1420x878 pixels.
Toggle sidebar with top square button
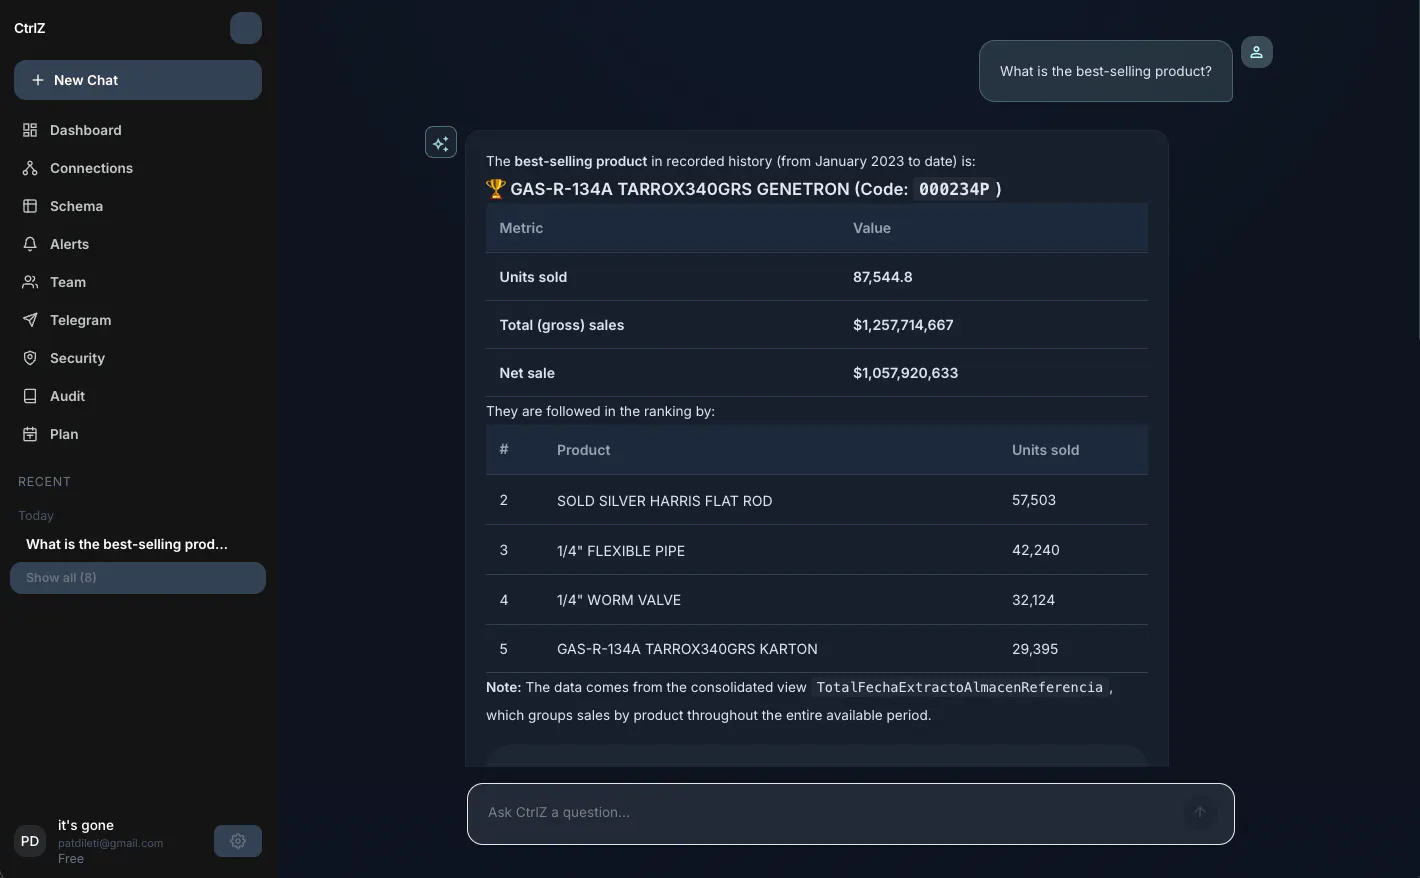pos(246,28)
